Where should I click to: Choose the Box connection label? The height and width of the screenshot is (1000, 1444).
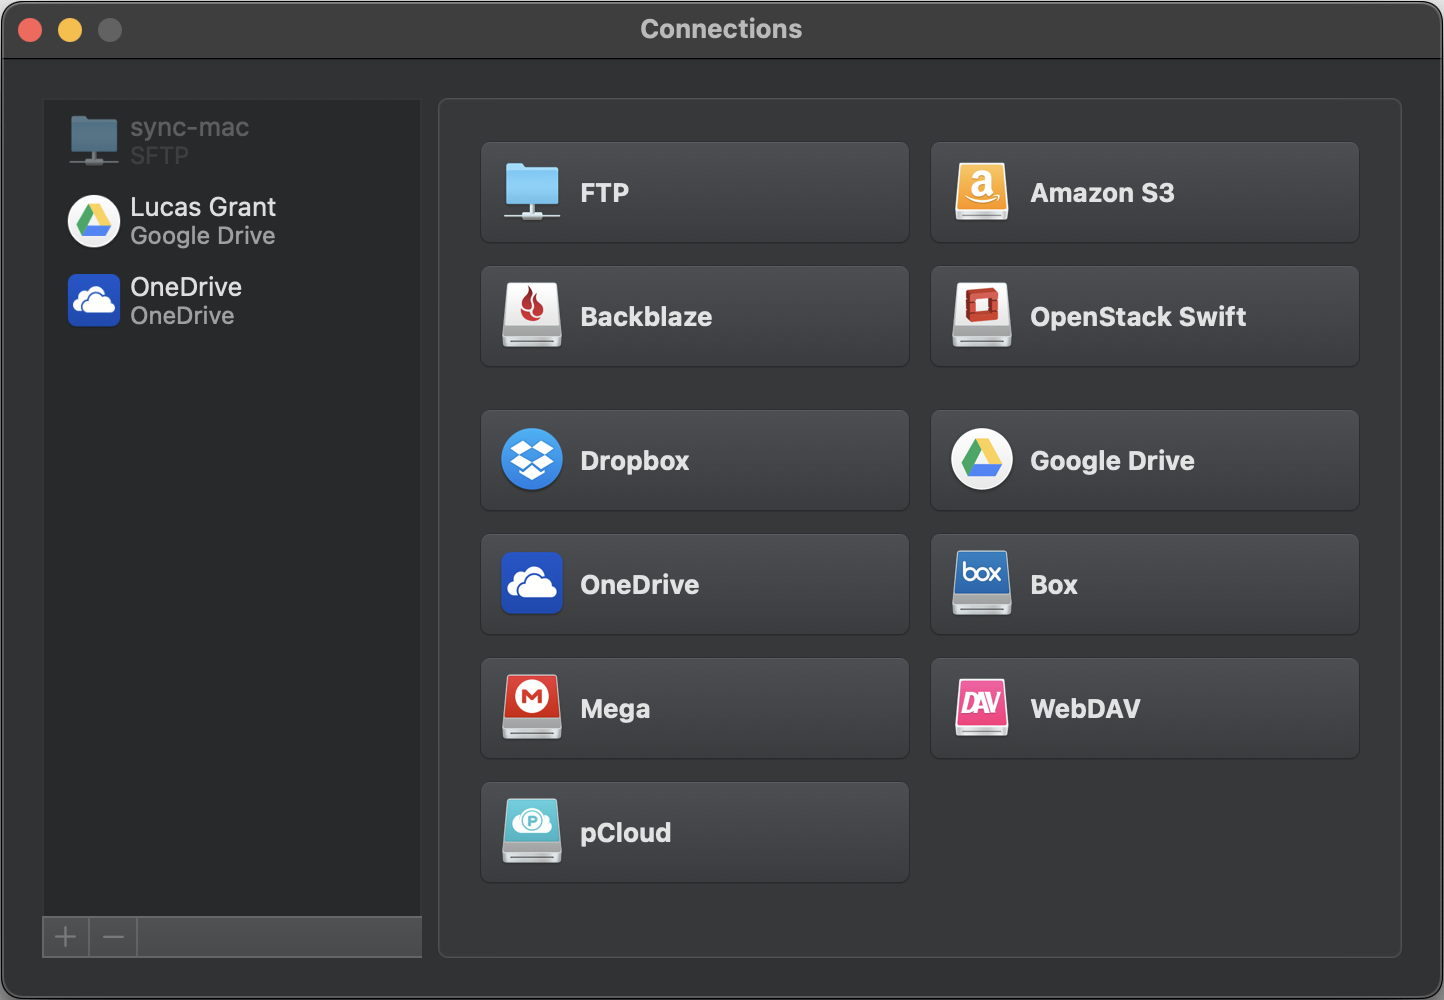(1054, 585)
